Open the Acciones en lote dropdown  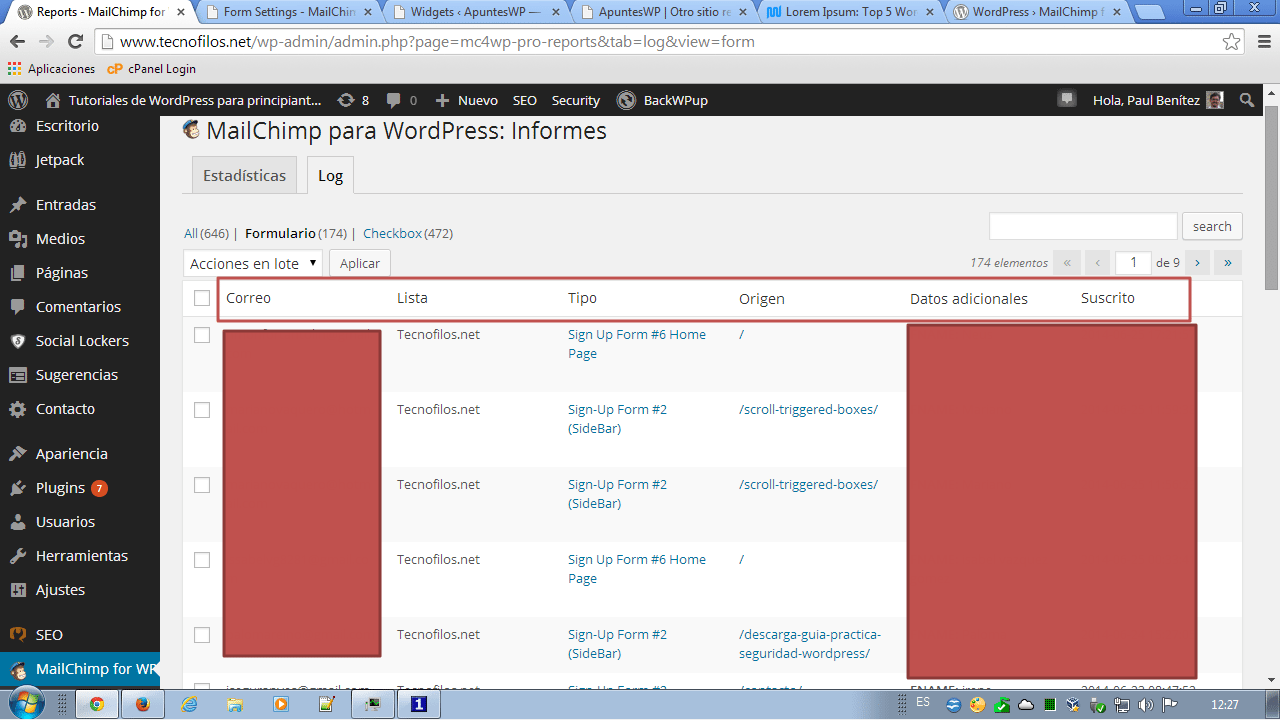253,263
